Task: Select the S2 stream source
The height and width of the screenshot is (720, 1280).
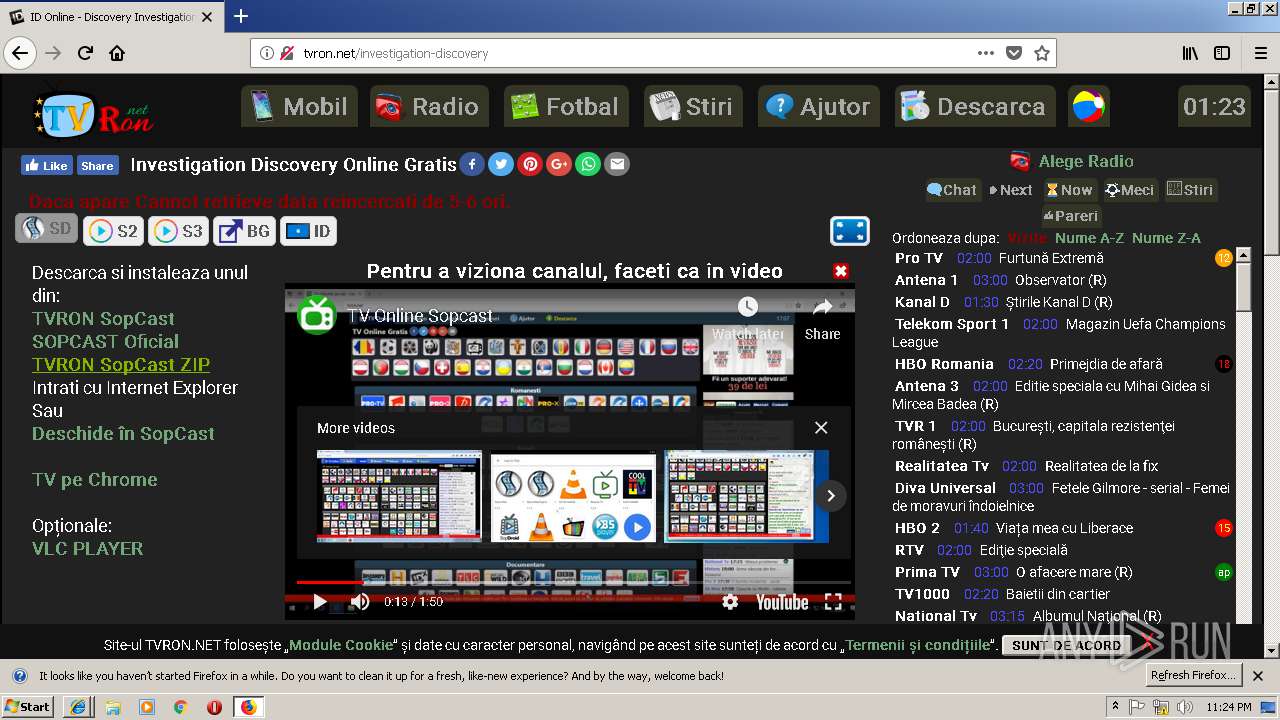Action: tap(113, 231)
